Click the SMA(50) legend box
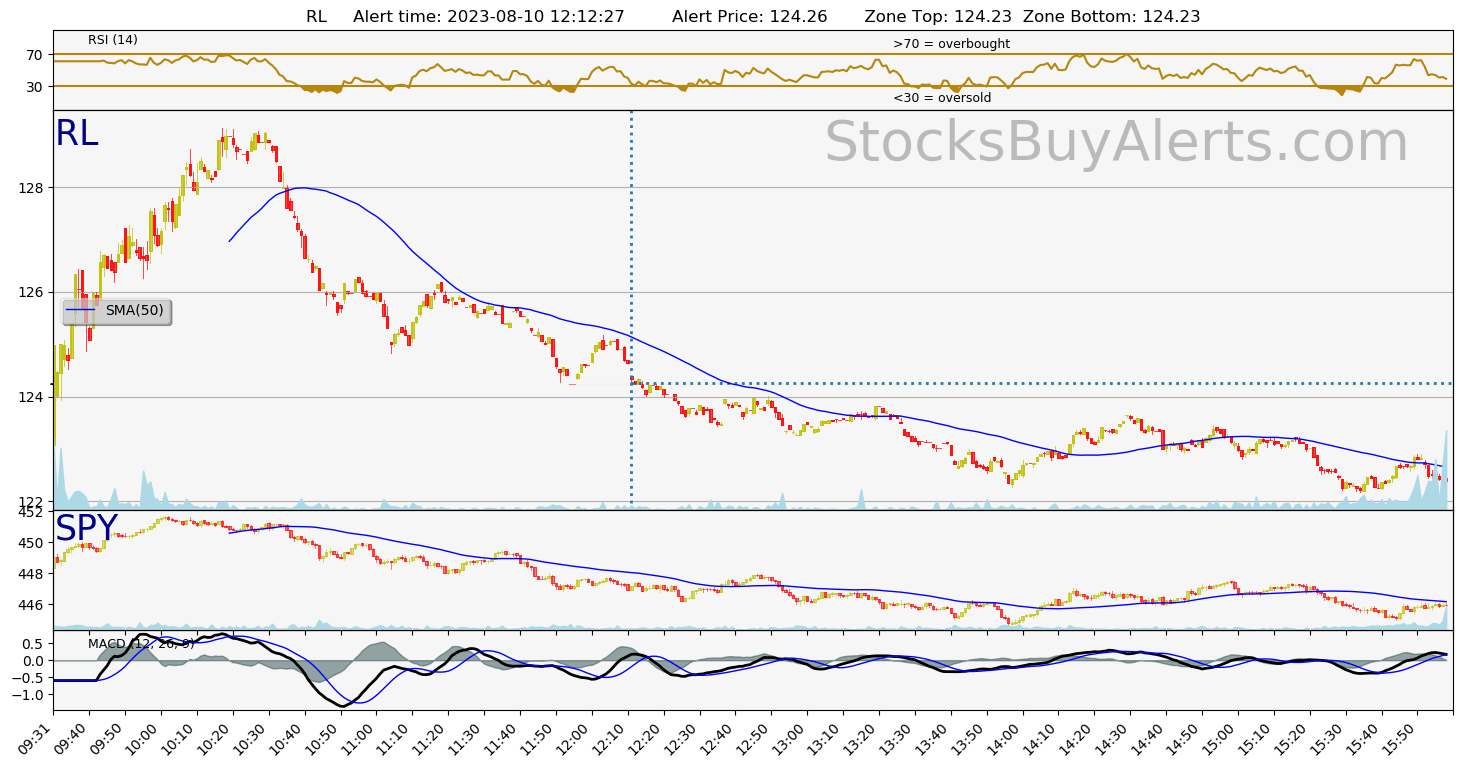 (x=117, y=311)
